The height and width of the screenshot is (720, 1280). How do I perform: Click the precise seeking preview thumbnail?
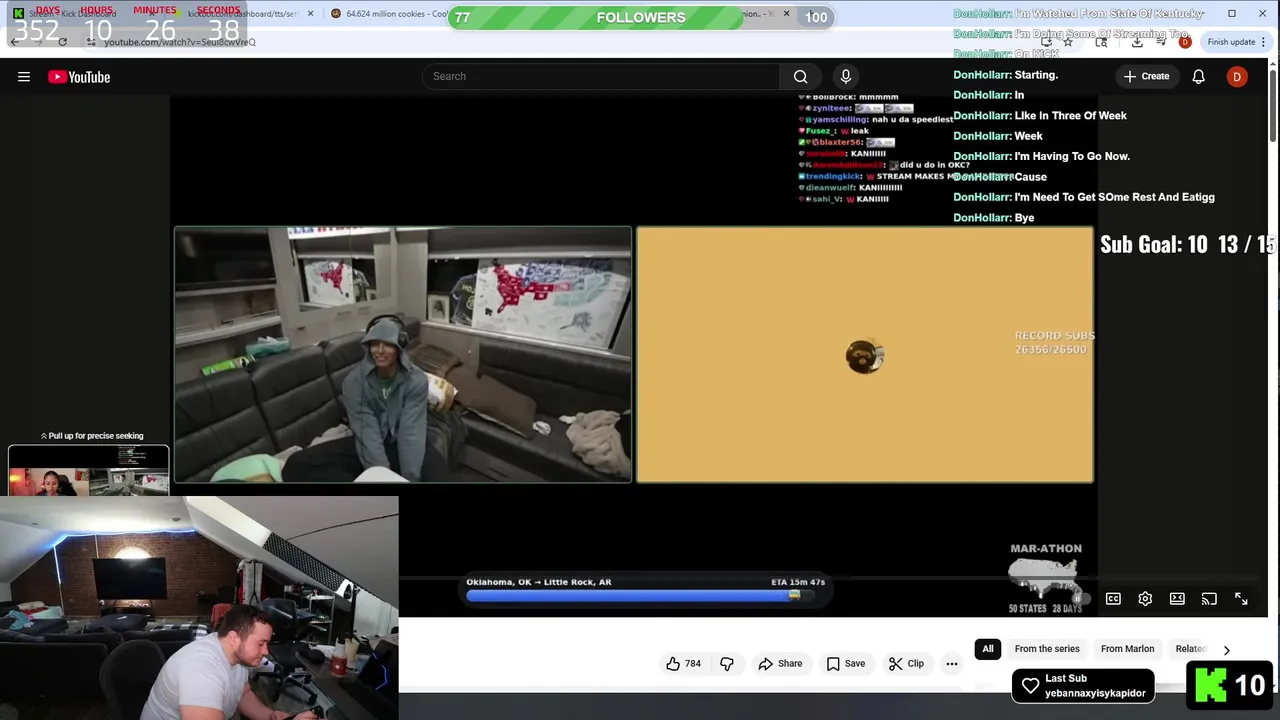[x=89, y=471]
